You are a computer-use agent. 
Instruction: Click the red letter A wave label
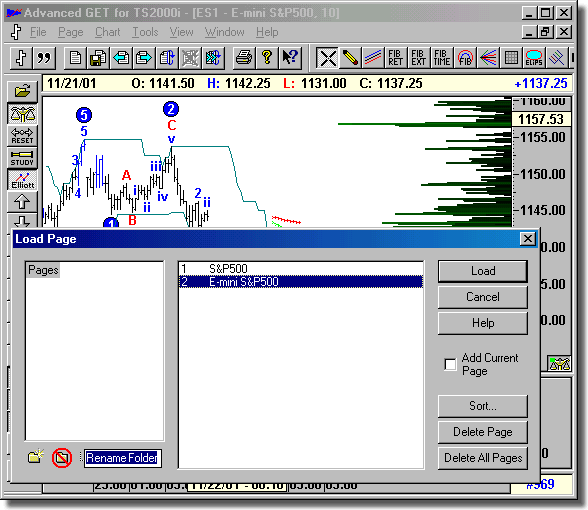pos(126,175)
